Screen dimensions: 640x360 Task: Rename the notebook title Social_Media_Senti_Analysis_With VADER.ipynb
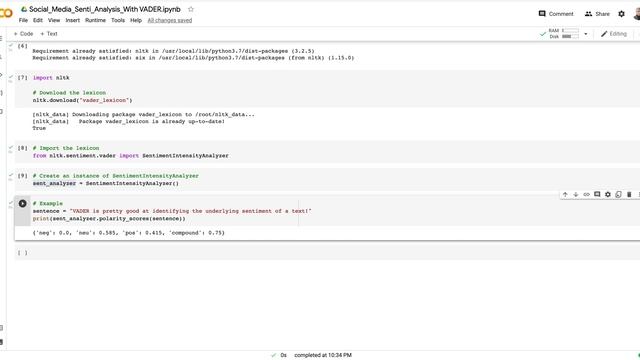coord(104,9)
